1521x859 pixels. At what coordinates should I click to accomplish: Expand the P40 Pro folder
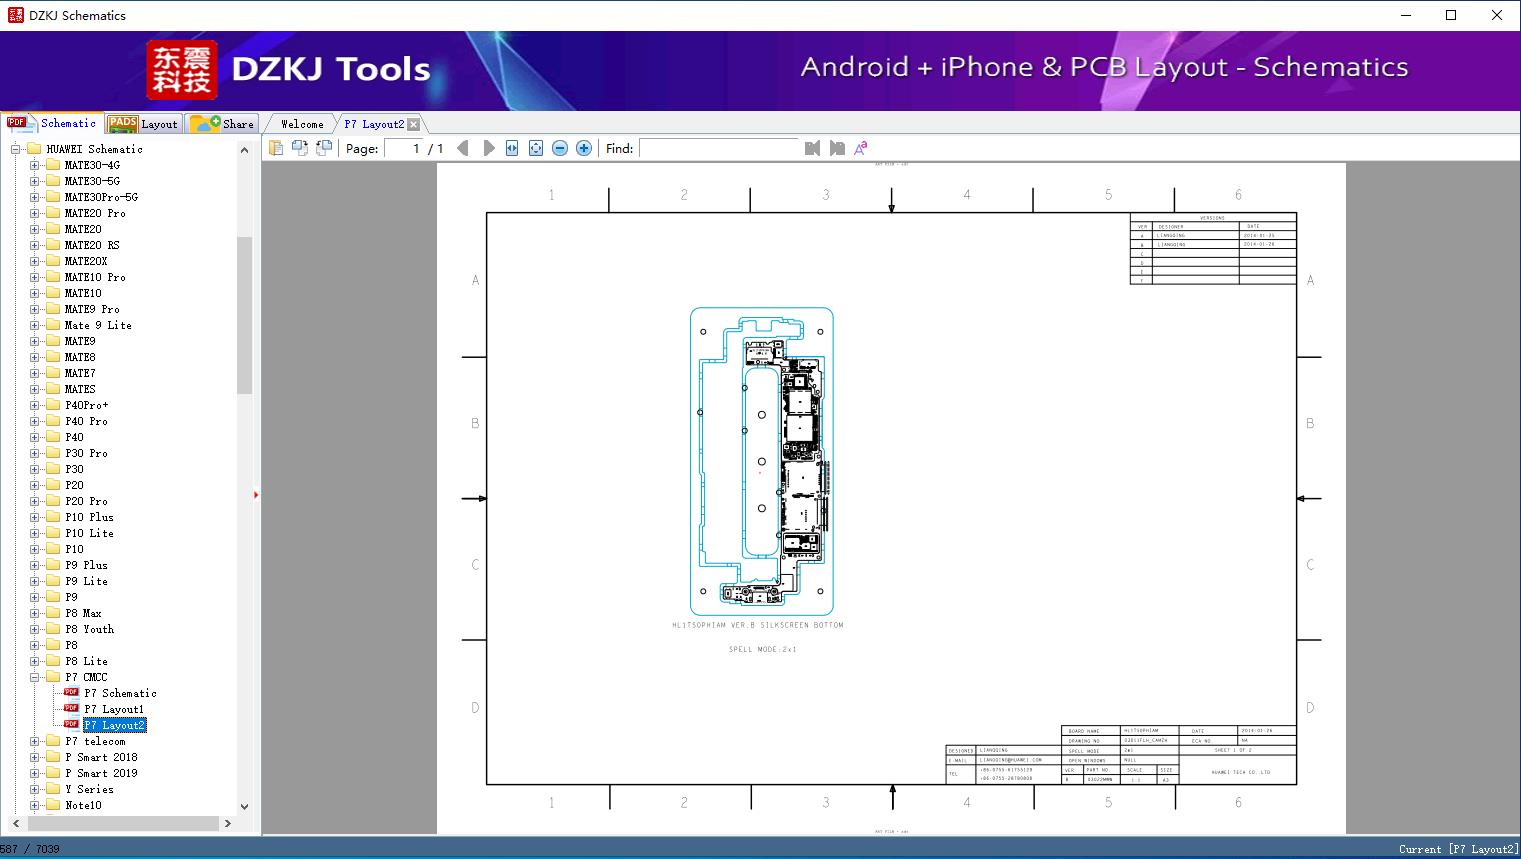pyautogui.click(x=34, y=421)
